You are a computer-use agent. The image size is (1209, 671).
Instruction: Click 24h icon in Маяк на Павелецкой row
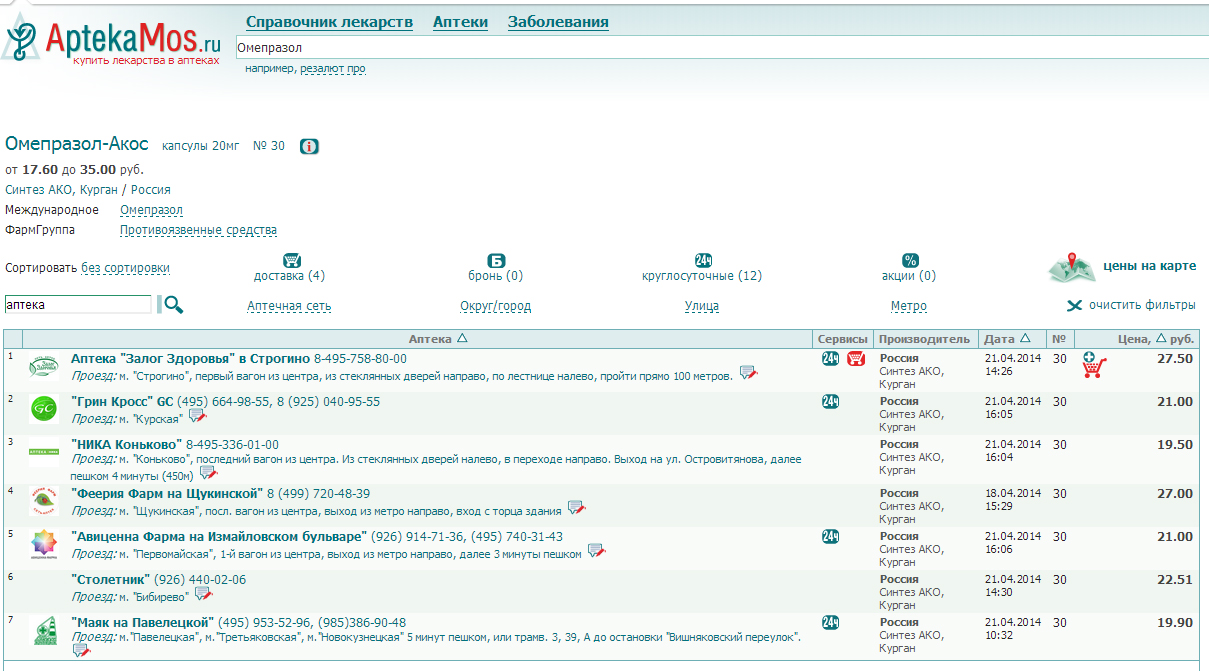(x=830, y=623)
